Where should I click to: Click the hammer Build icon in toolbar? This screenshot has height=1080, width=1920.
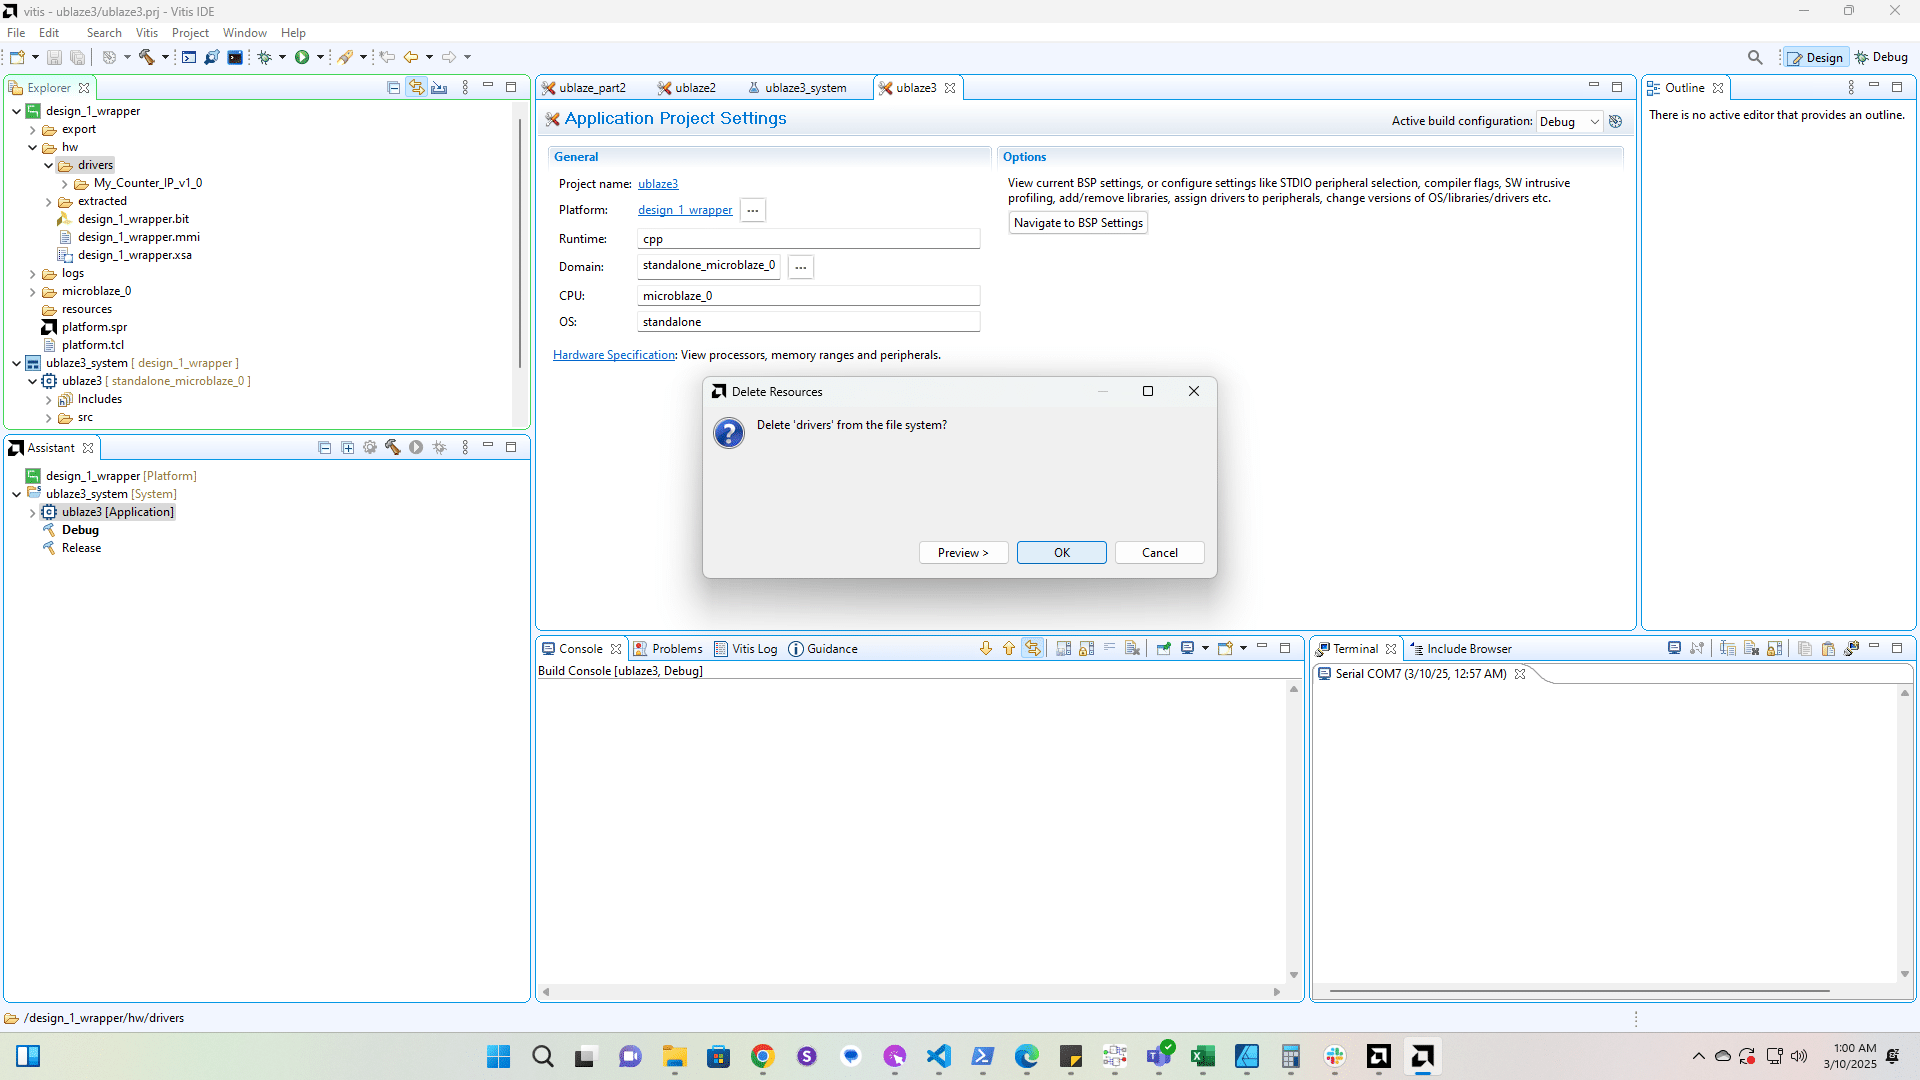point(146,57)
